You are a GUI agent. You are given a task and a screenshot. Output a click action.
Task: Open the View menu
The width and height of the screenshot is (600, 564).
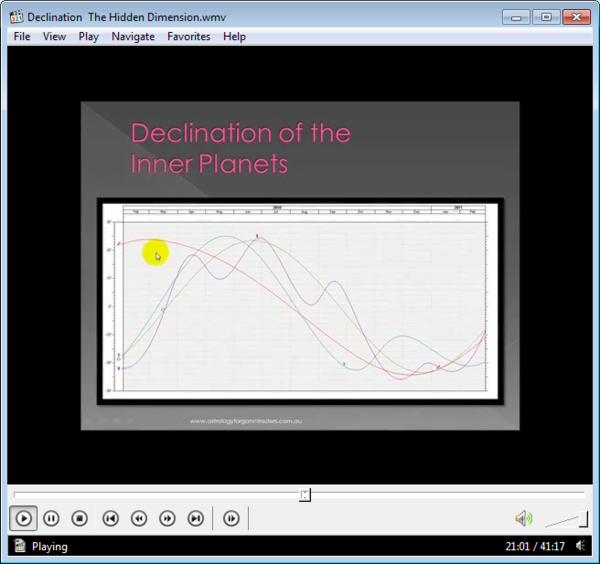pyautogui.click(x=54, y=36)
